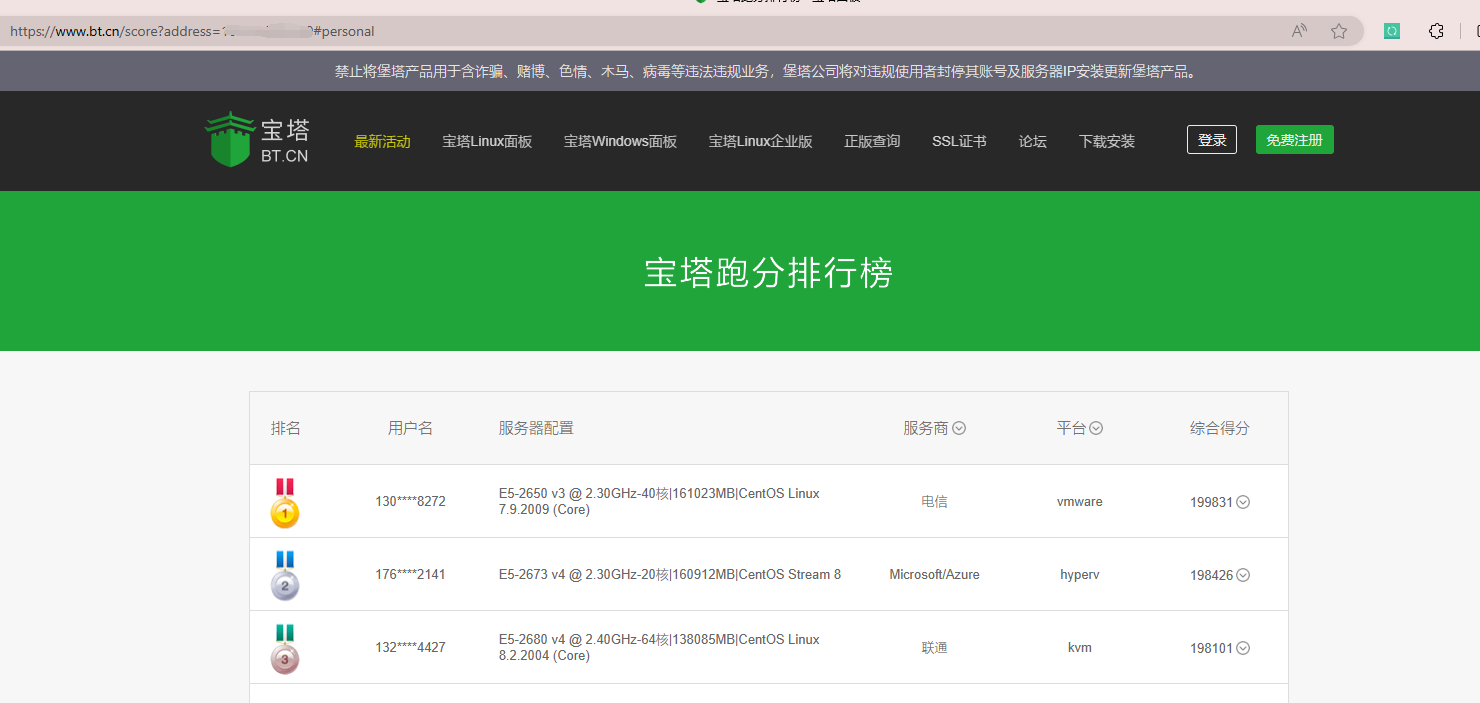Select username 130****8272
The image size is (1480, 703).
(x=411, y=502)
